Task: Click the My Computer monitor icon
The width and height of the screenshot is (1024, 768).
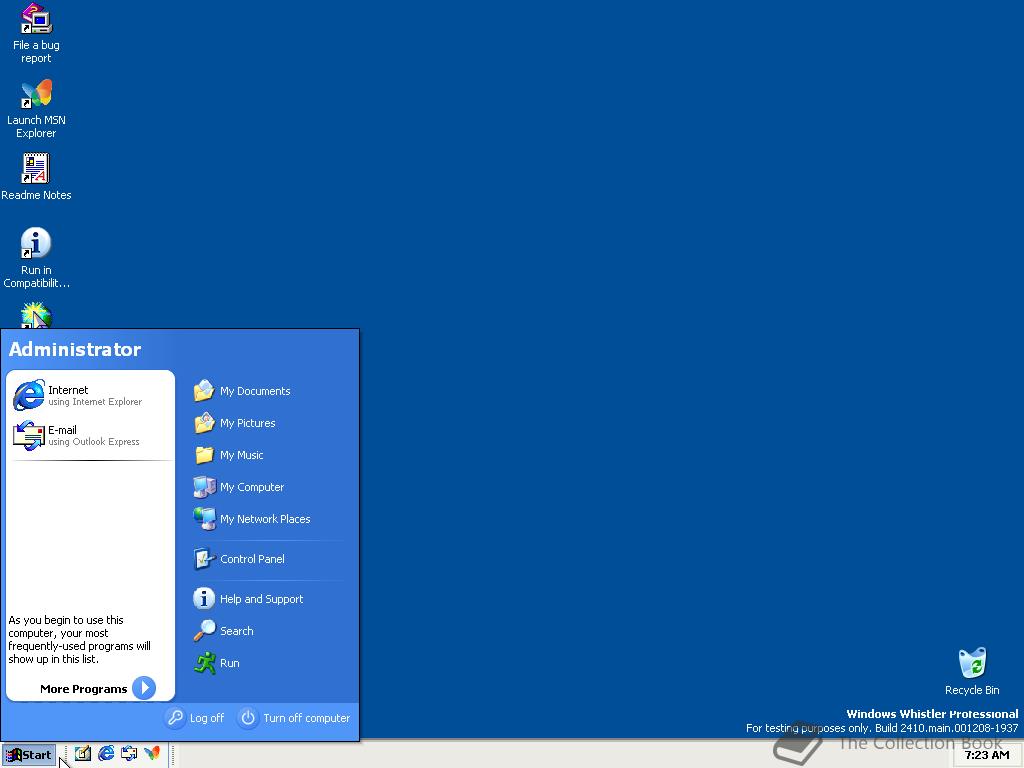Action: [204, 487]
